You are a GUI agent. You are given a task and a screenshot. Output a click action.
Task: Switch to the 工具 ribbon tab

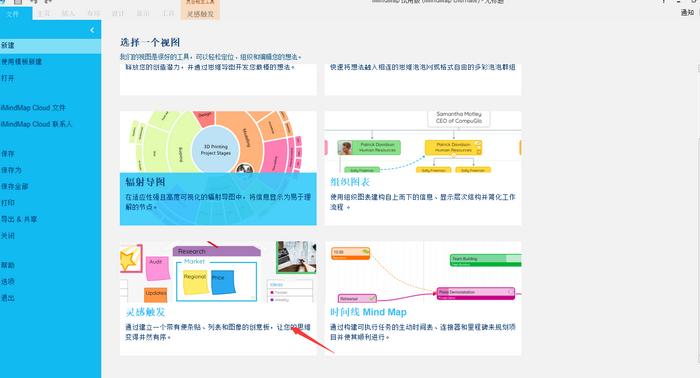pos(168,14)
